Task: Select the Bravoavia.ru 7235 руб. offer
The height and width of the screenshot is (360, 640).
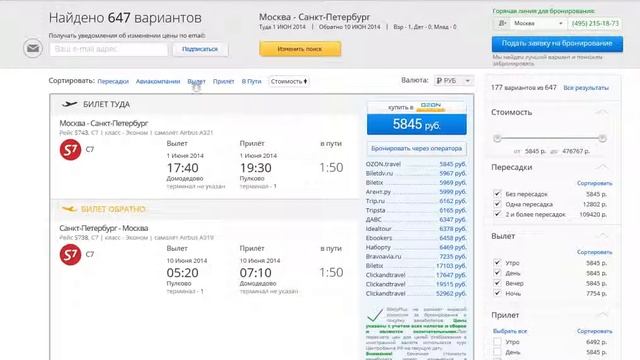Action: [416, 256]
